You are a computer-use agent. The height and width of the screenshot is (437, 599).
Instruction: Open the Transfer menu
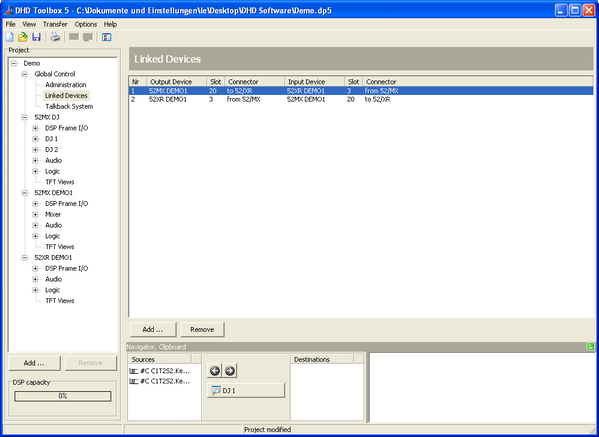click(55, 24)
